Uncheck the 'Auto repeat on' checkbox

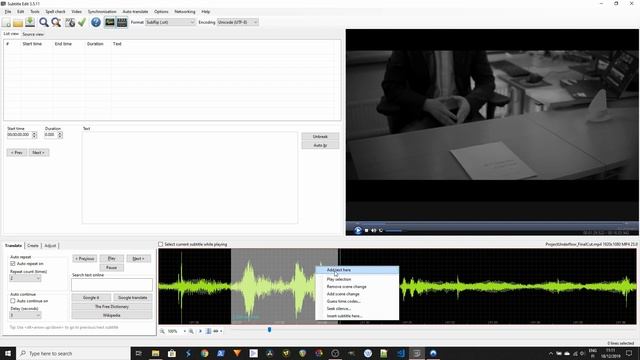coord(13,264)
